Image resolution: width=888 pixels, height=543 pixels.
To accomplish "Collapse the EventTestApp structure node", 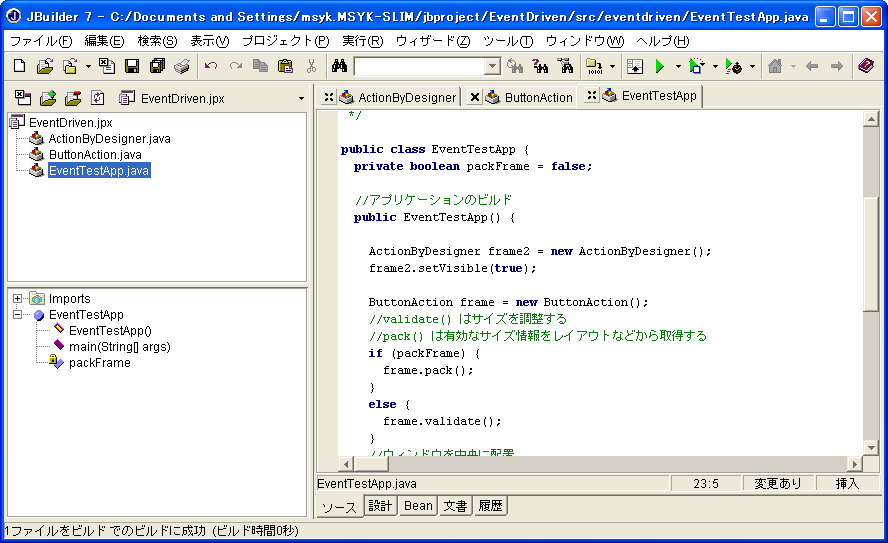I will tap(18, 315).
